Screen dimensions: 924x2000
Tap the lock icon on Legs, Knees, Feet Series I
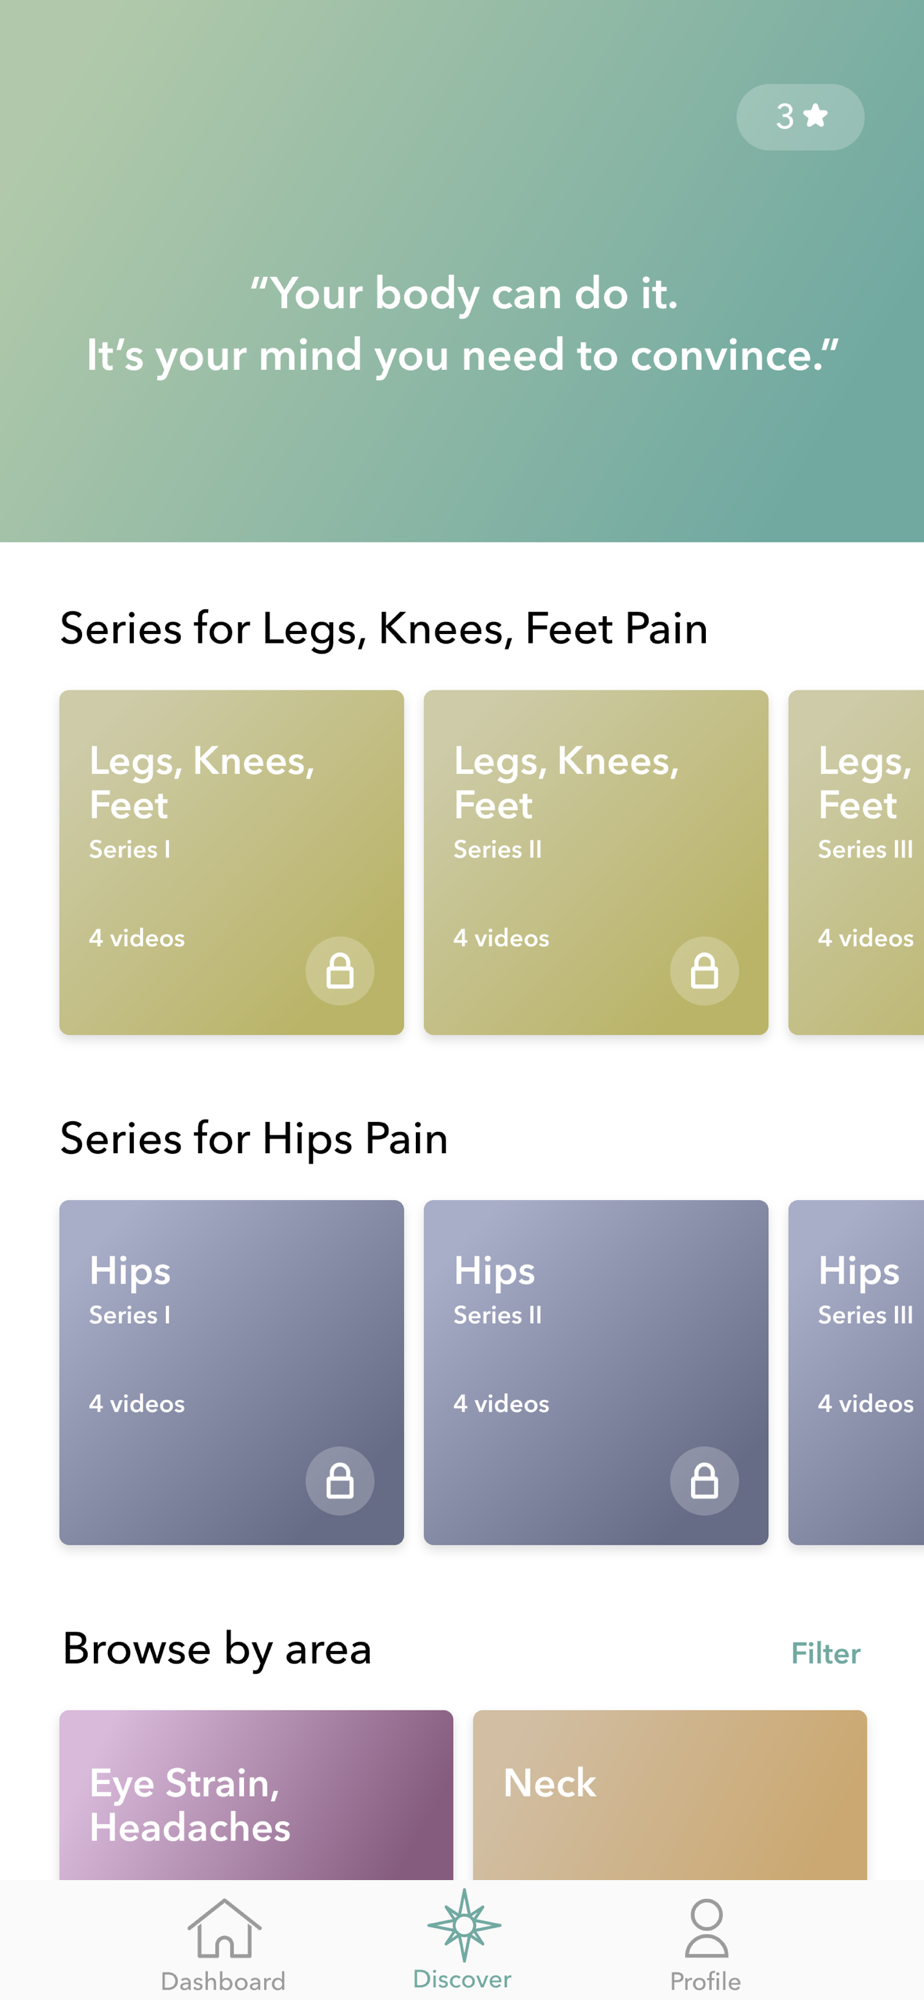[340, 971]
